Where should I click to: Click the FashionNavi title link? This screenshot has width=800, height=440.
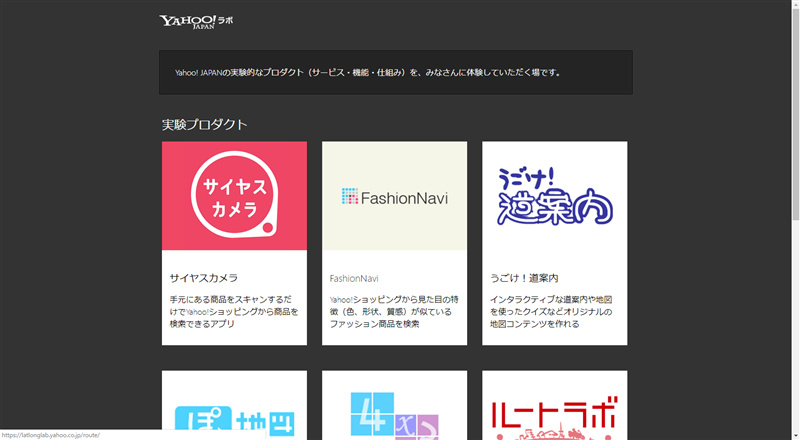pos(354,279)
